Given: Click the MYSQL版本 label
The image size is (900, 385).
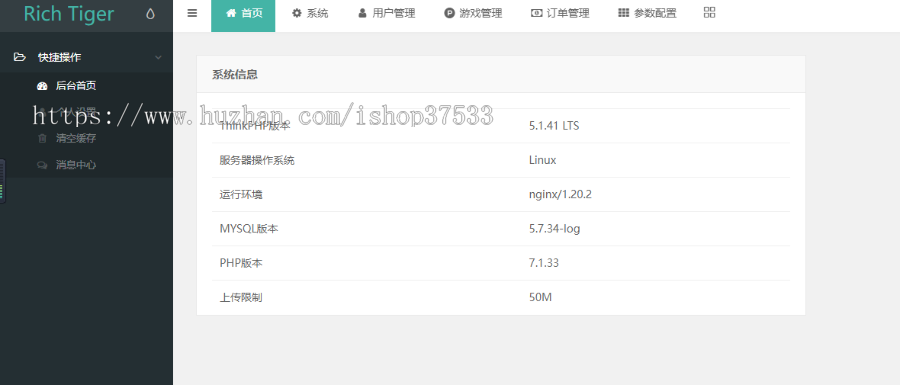Looking at the screenshot, I should point(249,229).
